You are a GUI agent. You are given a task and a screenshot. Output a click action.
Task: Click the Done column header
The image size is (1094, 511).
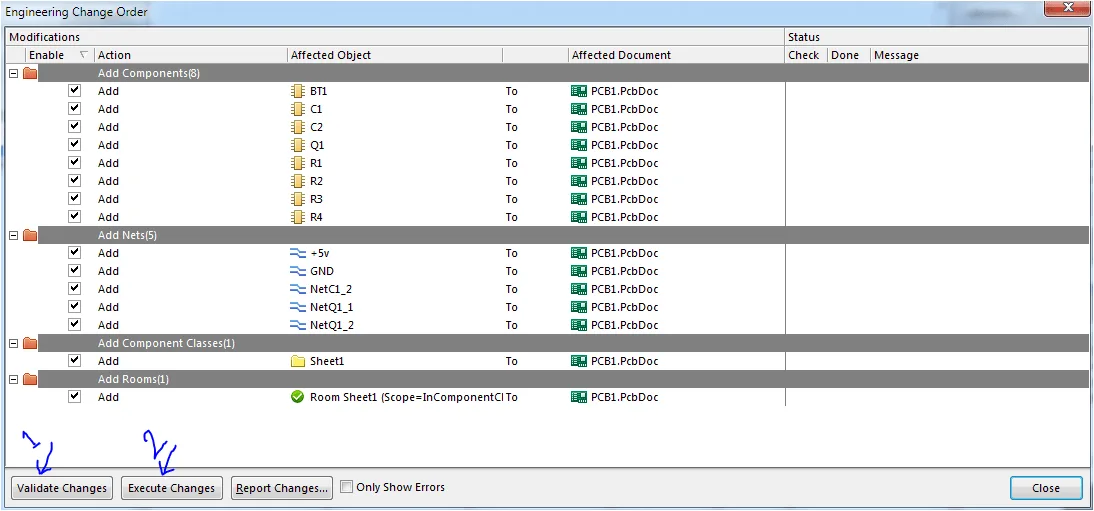pyautogui.click(x=849, y=55)
